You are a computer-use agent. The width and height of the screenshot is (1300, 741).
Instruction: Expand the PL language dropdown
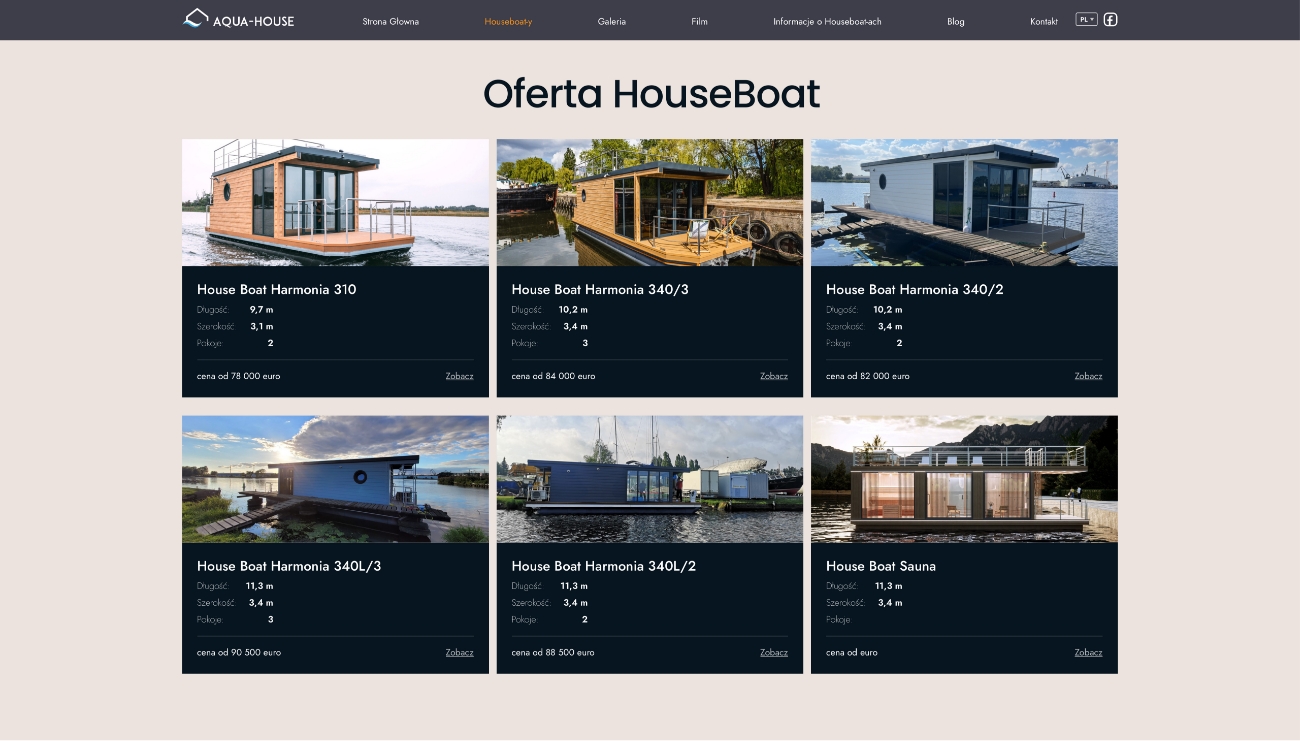[x=1086, y=19]
